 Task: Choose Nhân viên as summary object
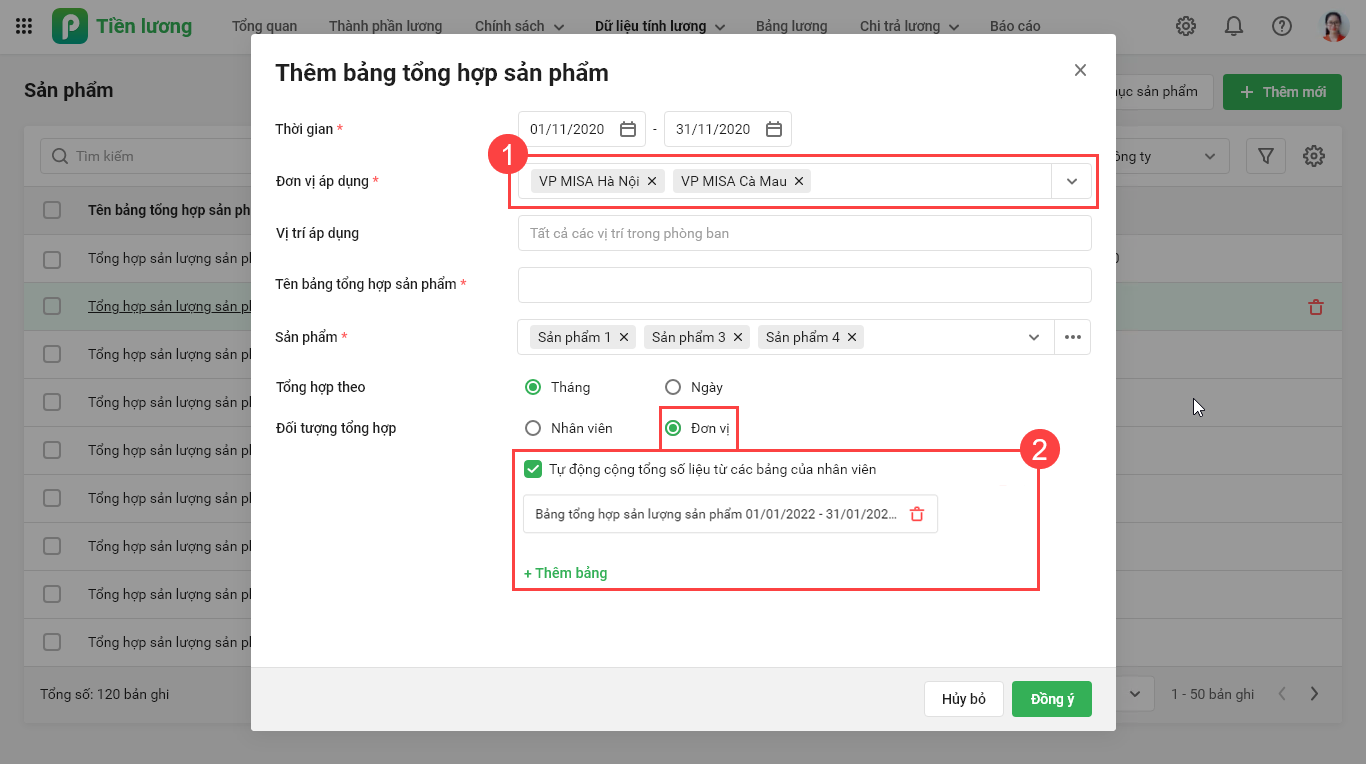(533, 428)
